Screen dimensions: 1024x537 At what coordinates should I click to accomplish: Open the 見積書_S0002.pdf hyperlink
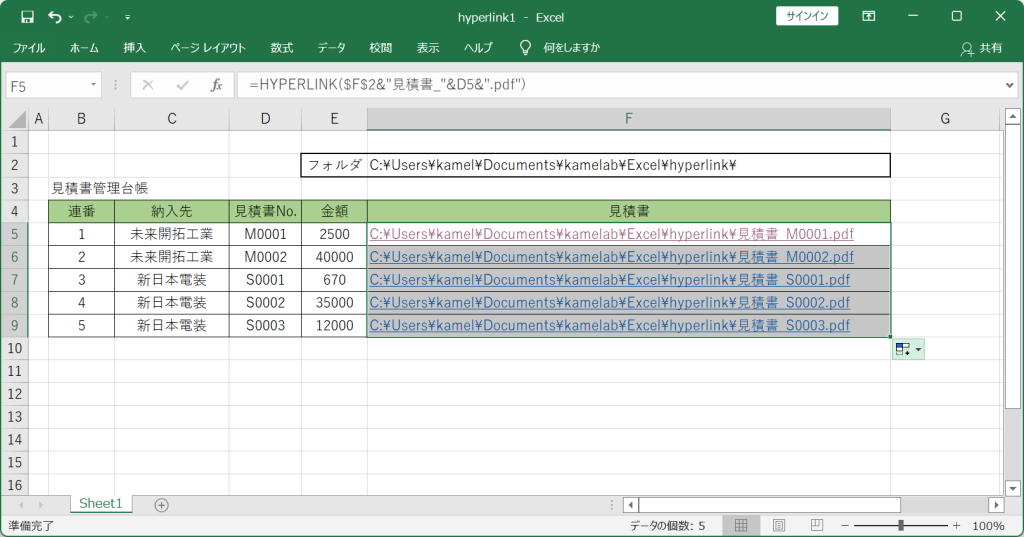tap(609, 302)
